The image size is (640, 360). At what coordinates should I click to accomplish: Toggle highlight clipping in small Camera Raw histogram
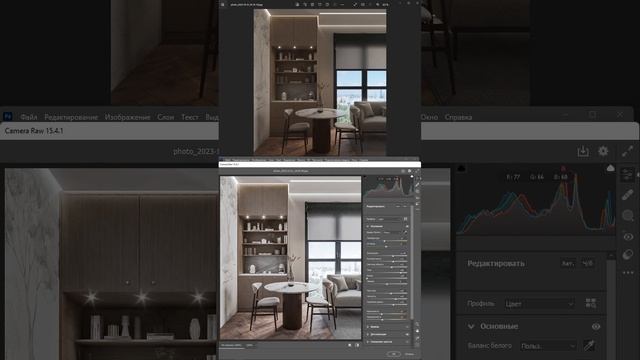click(x=412, y=176)
